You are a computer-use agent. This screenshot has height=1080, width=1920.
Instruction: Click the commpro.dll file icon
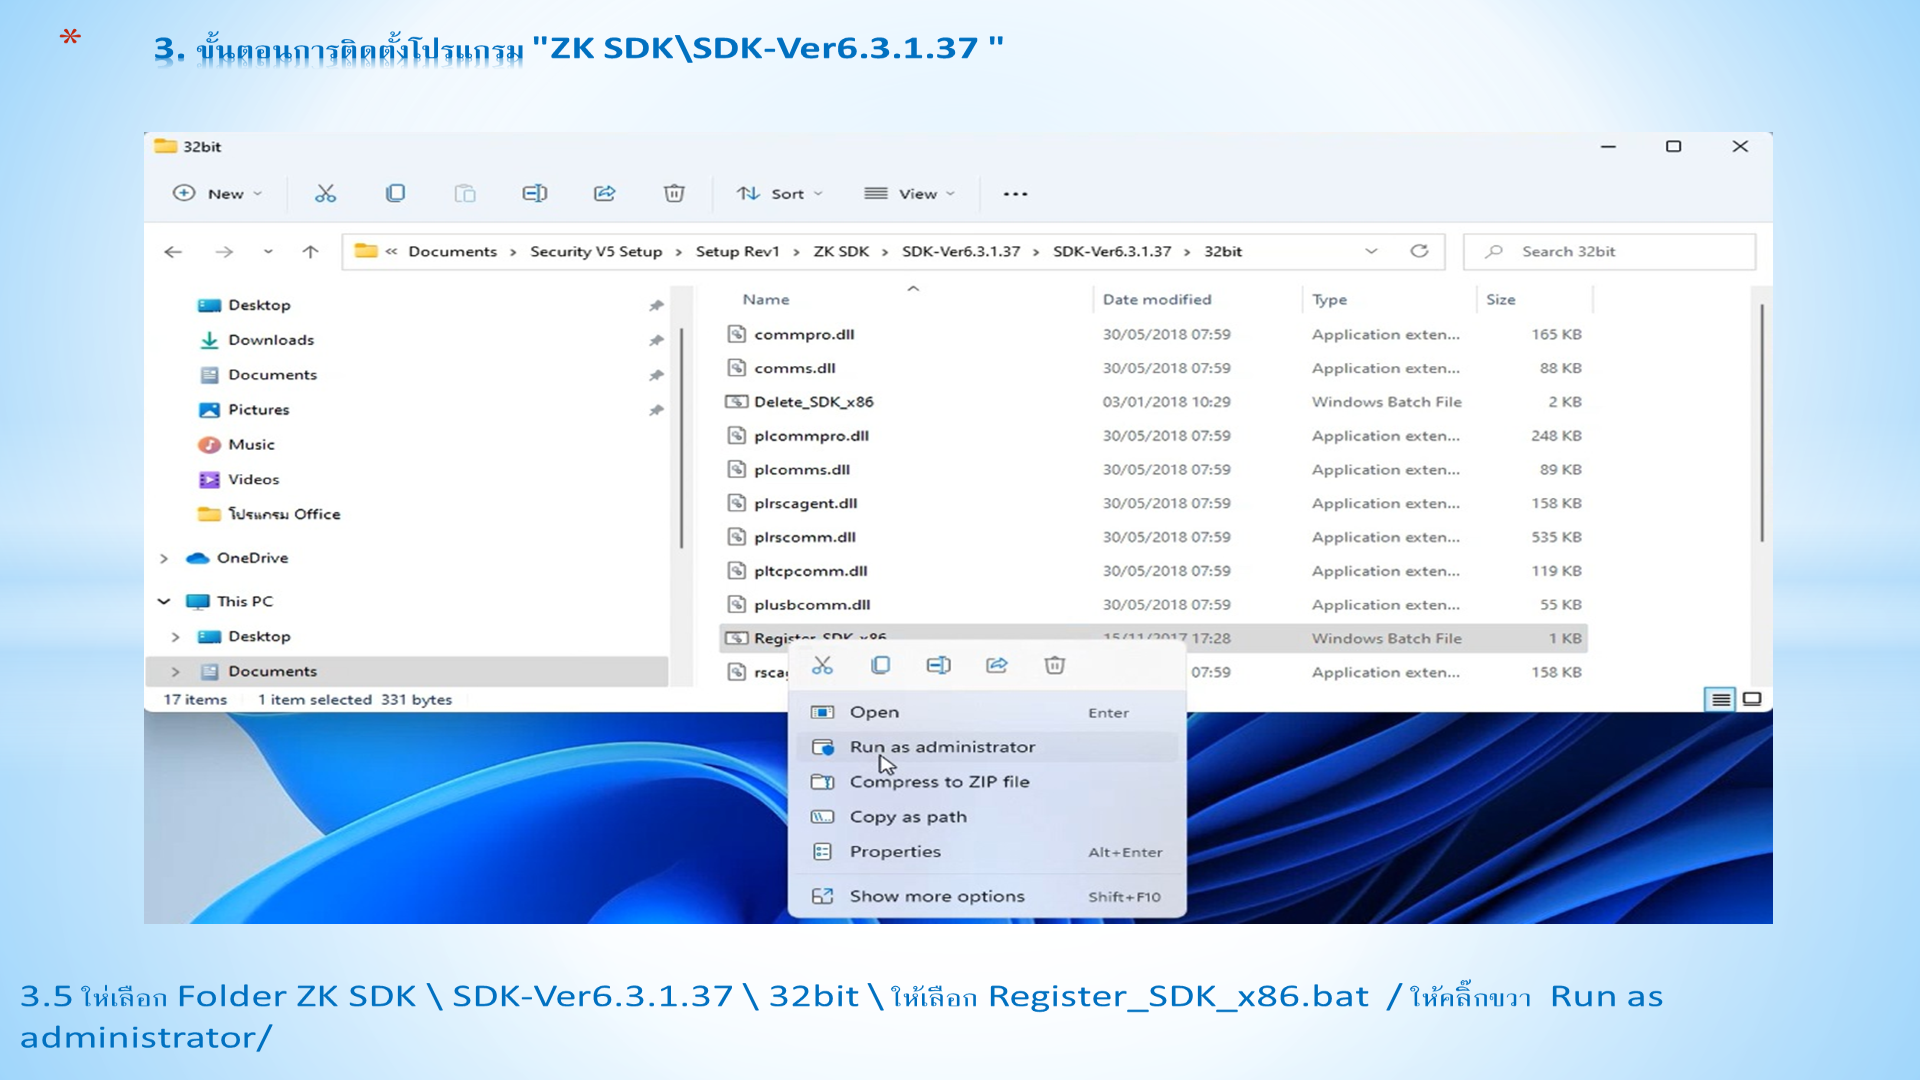click(737, 334)
